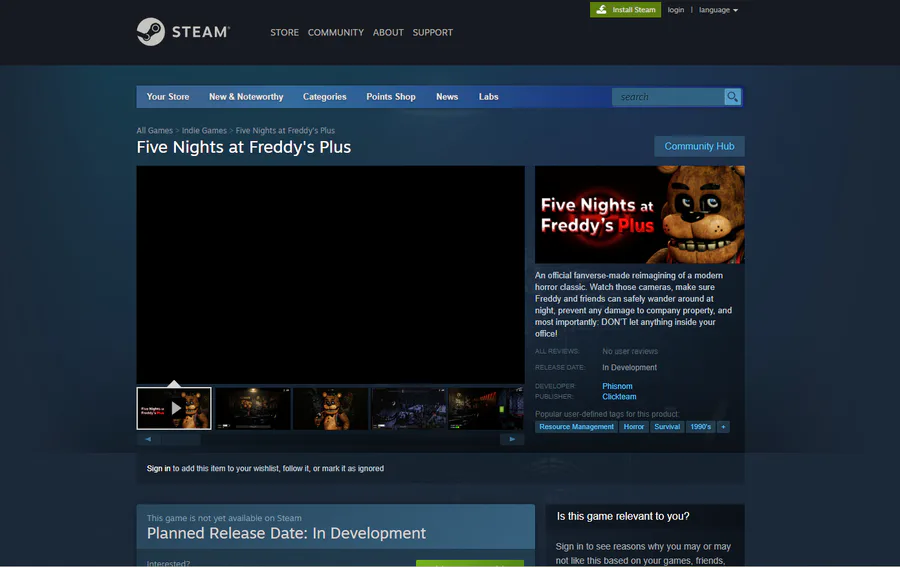The image size is (900, 567).
Task: Open the COMMUNITY menu
Action: [336, 33]
